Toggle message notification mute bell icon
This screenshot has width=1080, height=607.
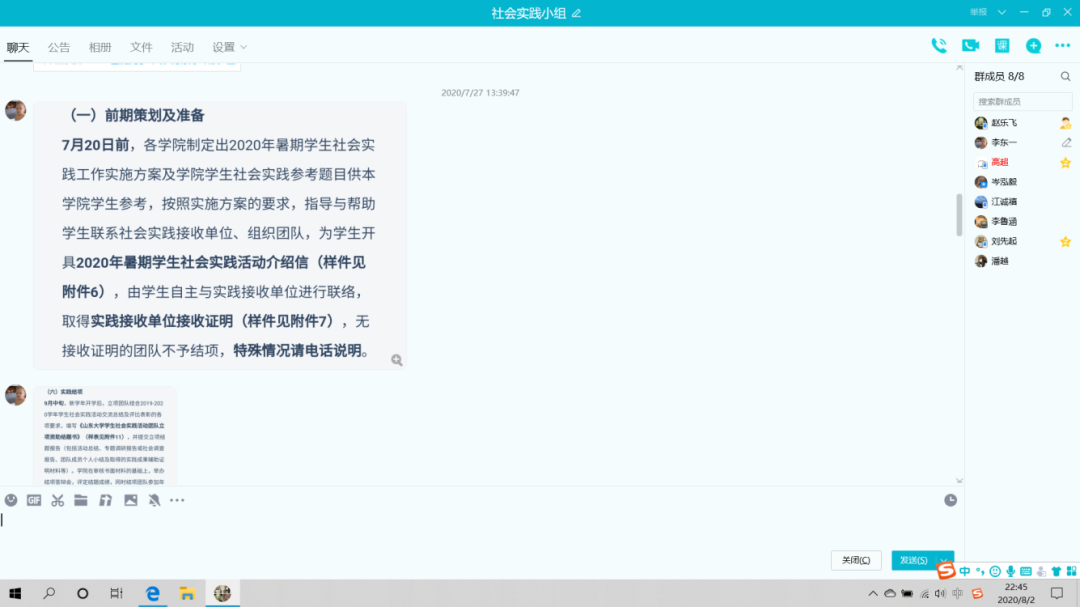tap(154, 500)
